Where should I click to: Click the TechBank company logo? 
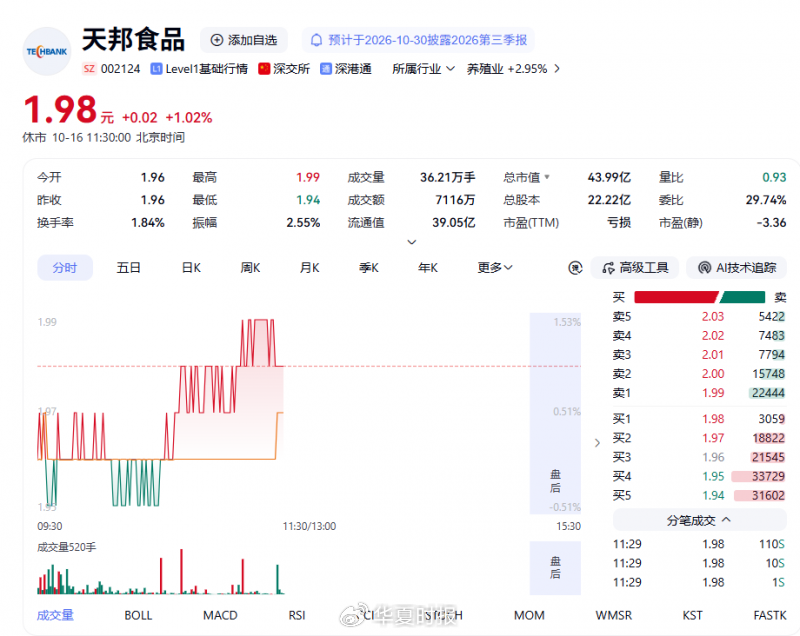[46, 52]
